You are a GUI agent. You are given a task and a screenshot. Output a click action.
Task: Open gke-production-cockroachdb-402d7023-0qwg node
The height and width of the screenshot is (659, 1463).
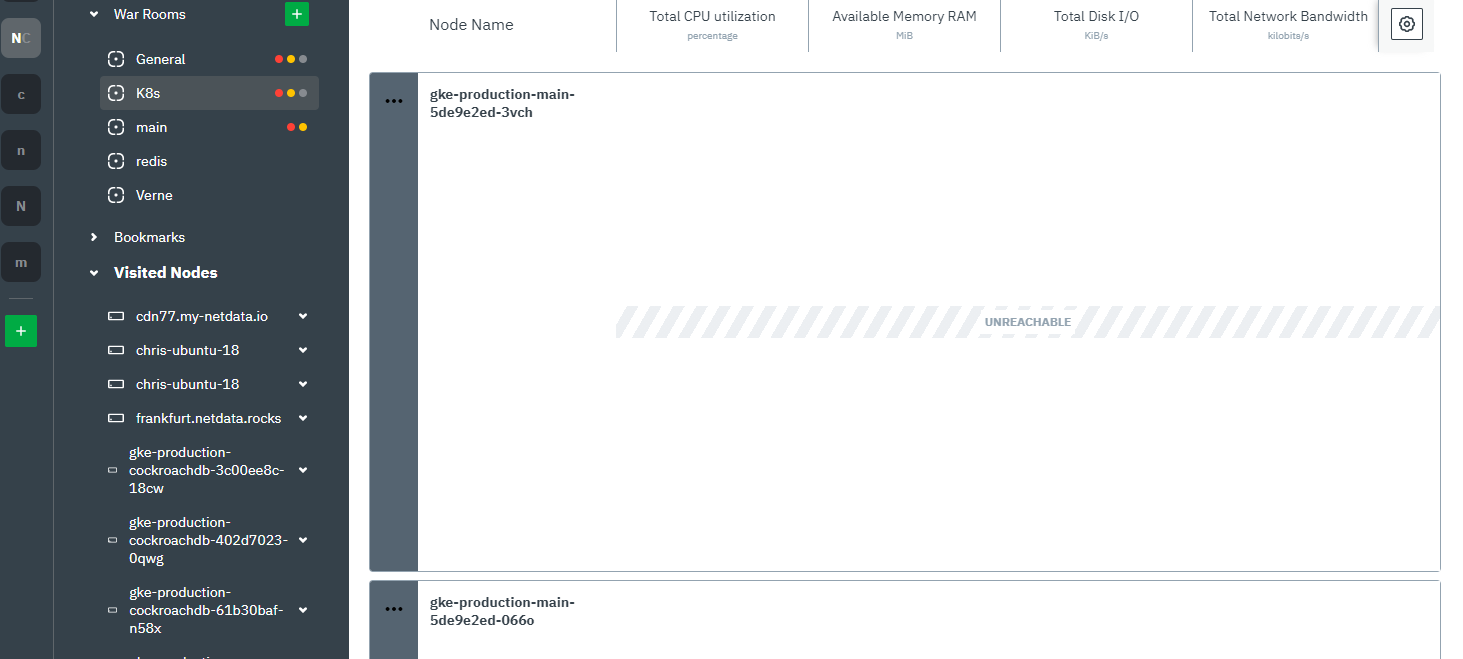click(208, 540)
